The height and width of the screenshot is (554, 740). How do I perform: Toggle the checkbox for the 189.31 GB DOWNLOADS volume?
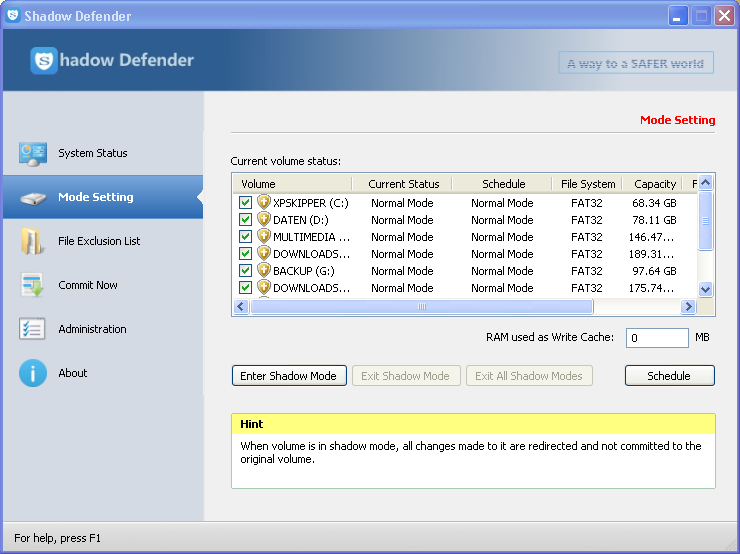coord(245,253)
